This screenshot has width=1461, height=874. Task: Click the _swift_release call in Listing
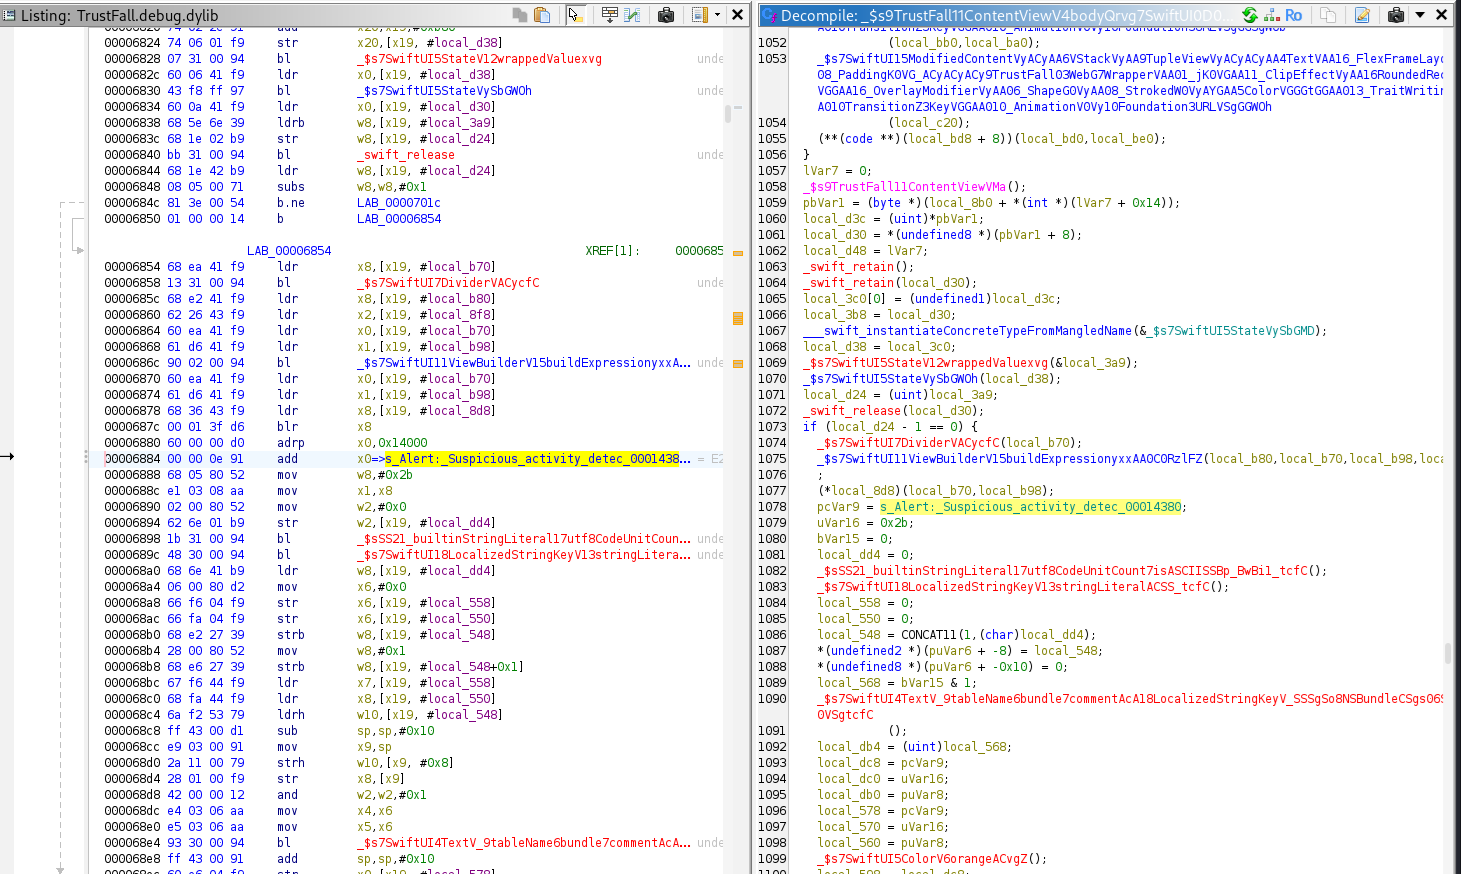pyautogui.click(x=408, y=155)
